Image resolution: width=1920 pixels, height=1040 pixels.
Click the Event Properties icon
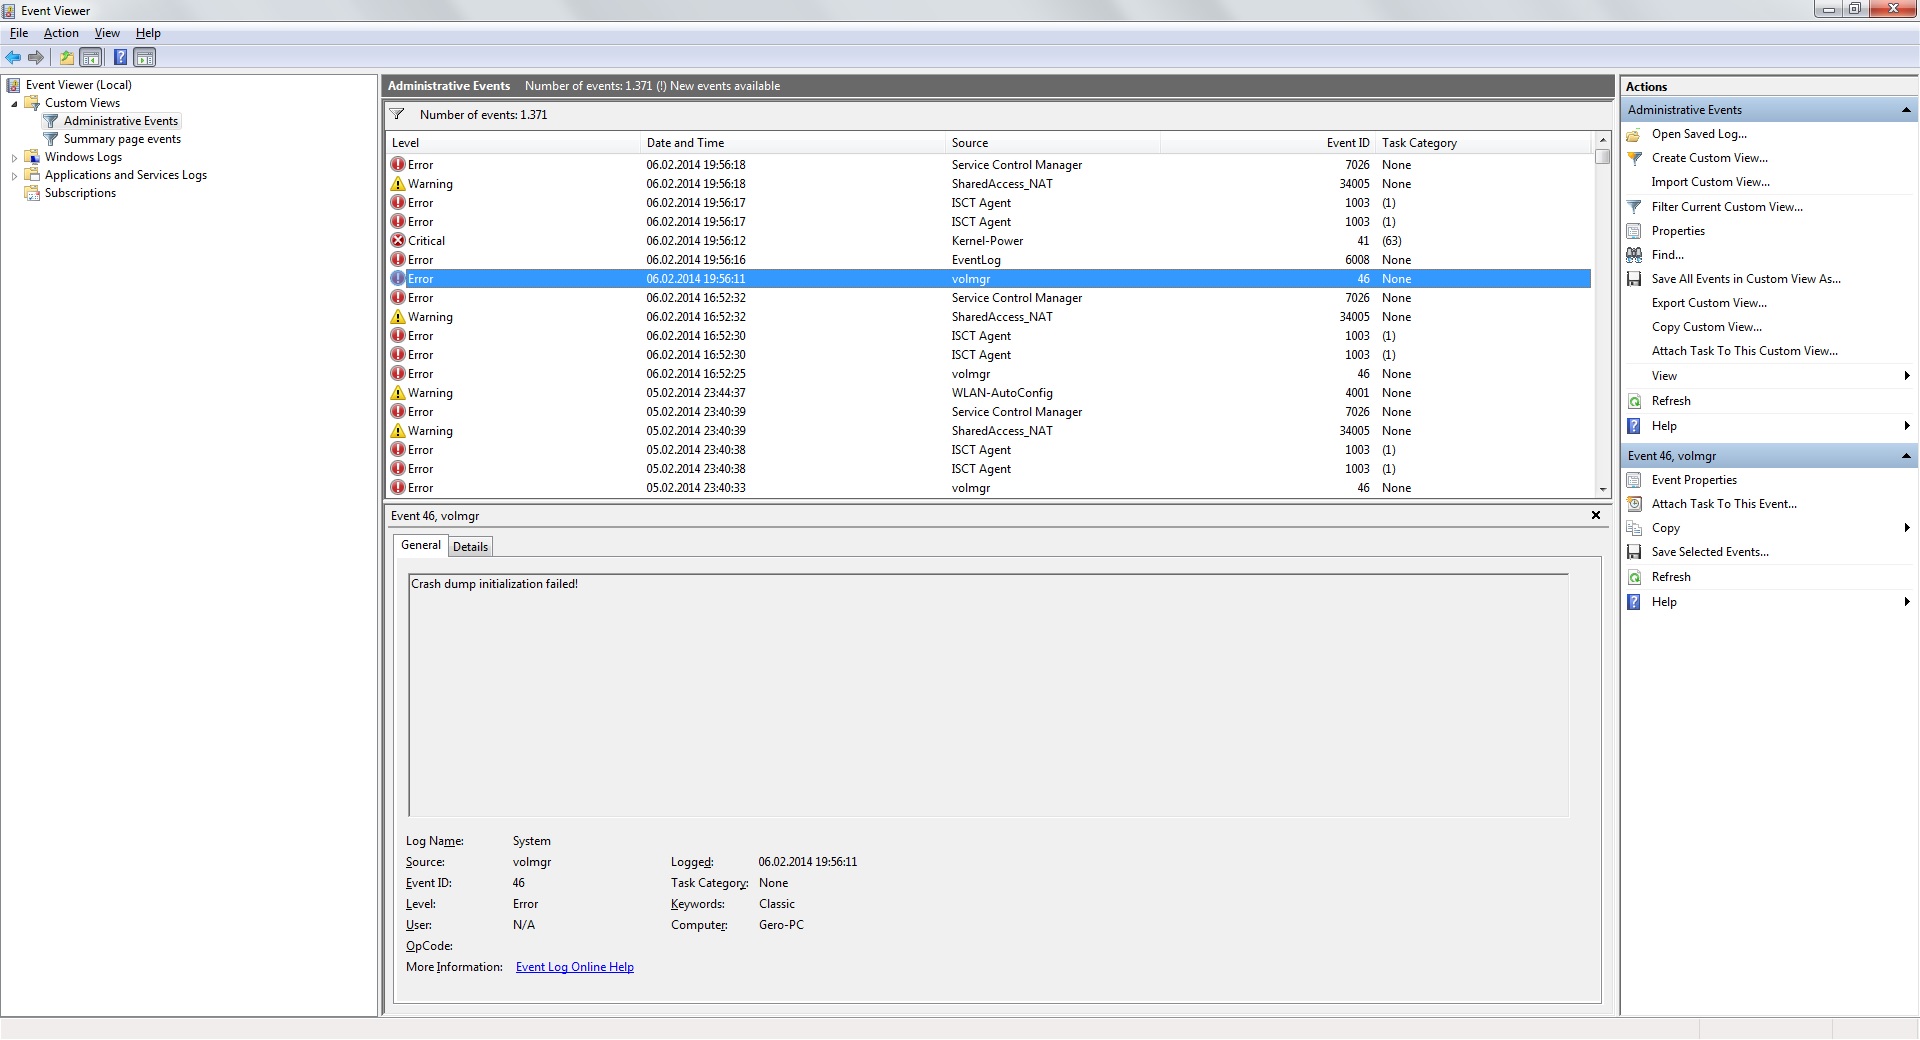pos(1634,480)
